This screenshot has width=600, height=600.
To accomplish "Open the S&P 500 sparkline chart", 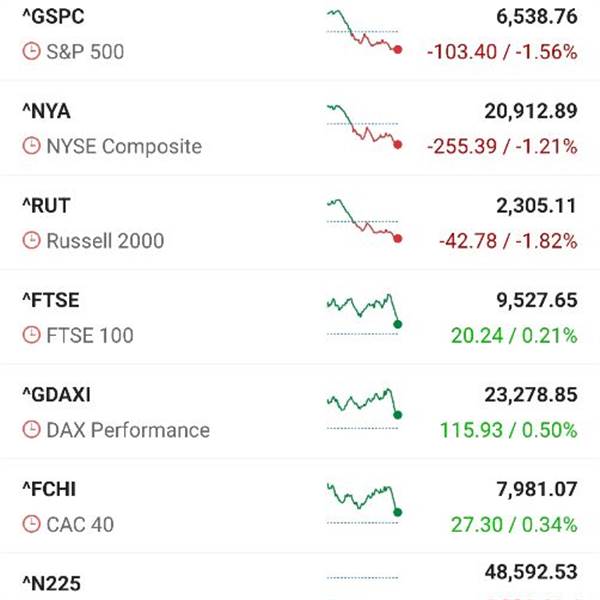I will coord(363,32).
